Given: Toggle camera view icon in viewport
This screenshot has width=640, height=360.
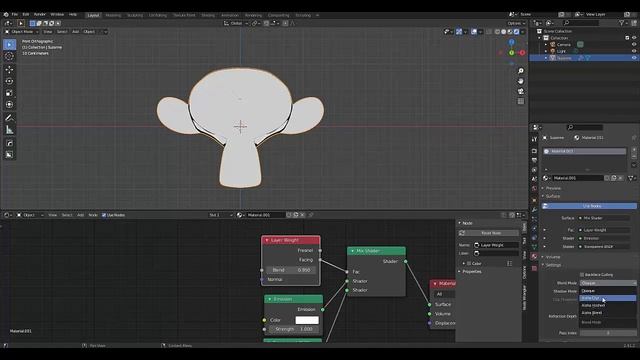Looking at the screenshot, I should pyautogui.click(x=521, y=91).
